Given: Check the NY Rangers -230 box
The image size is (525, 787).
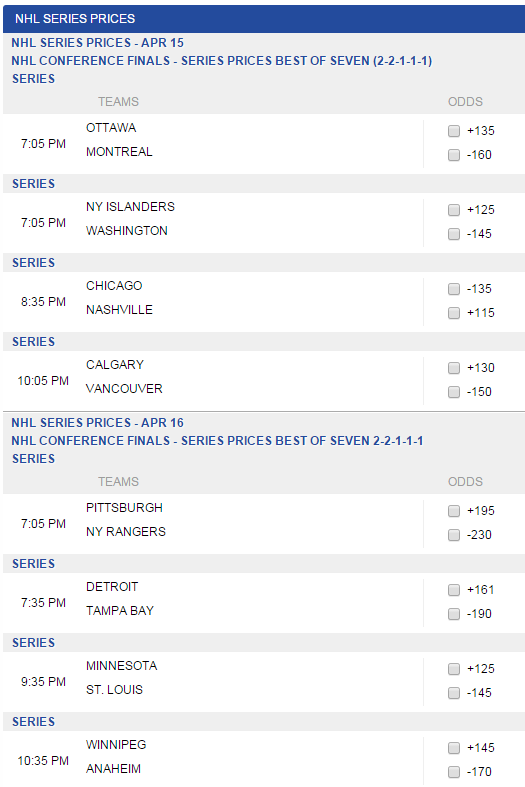Looking at the screenshot, I should [x=454, y=535].
